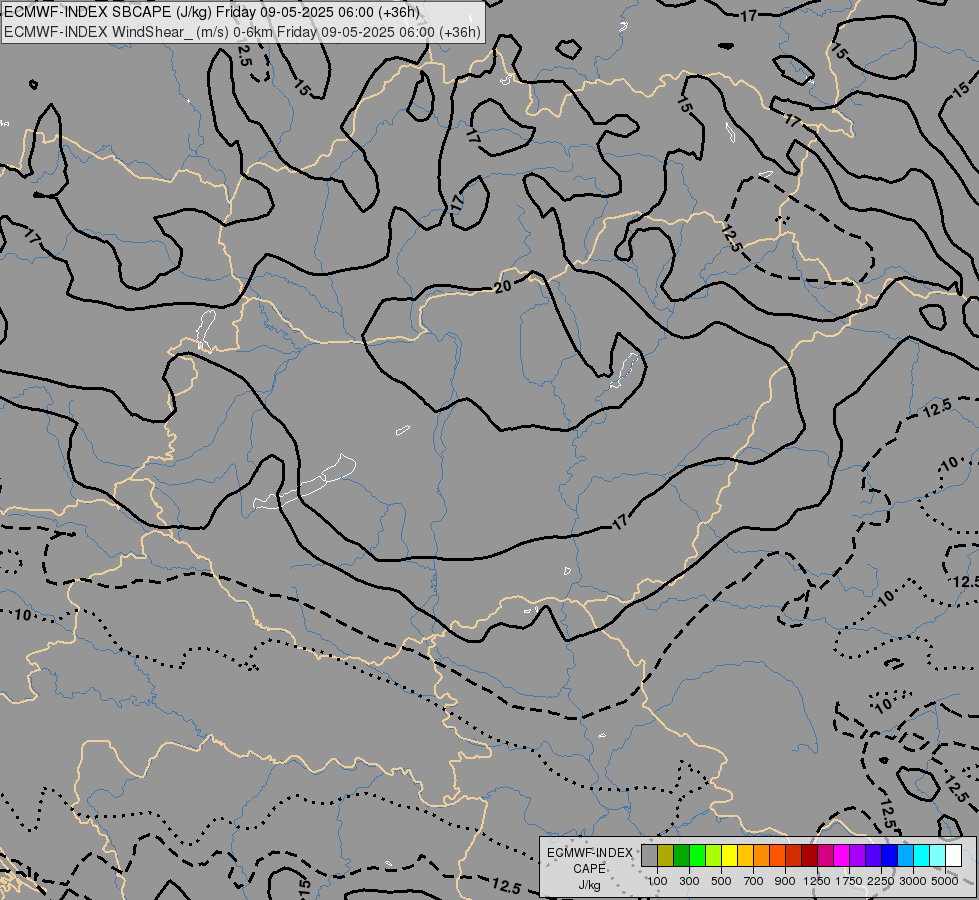
Task: Select the violet swatch left of 2250
Action: pos(873,856)
